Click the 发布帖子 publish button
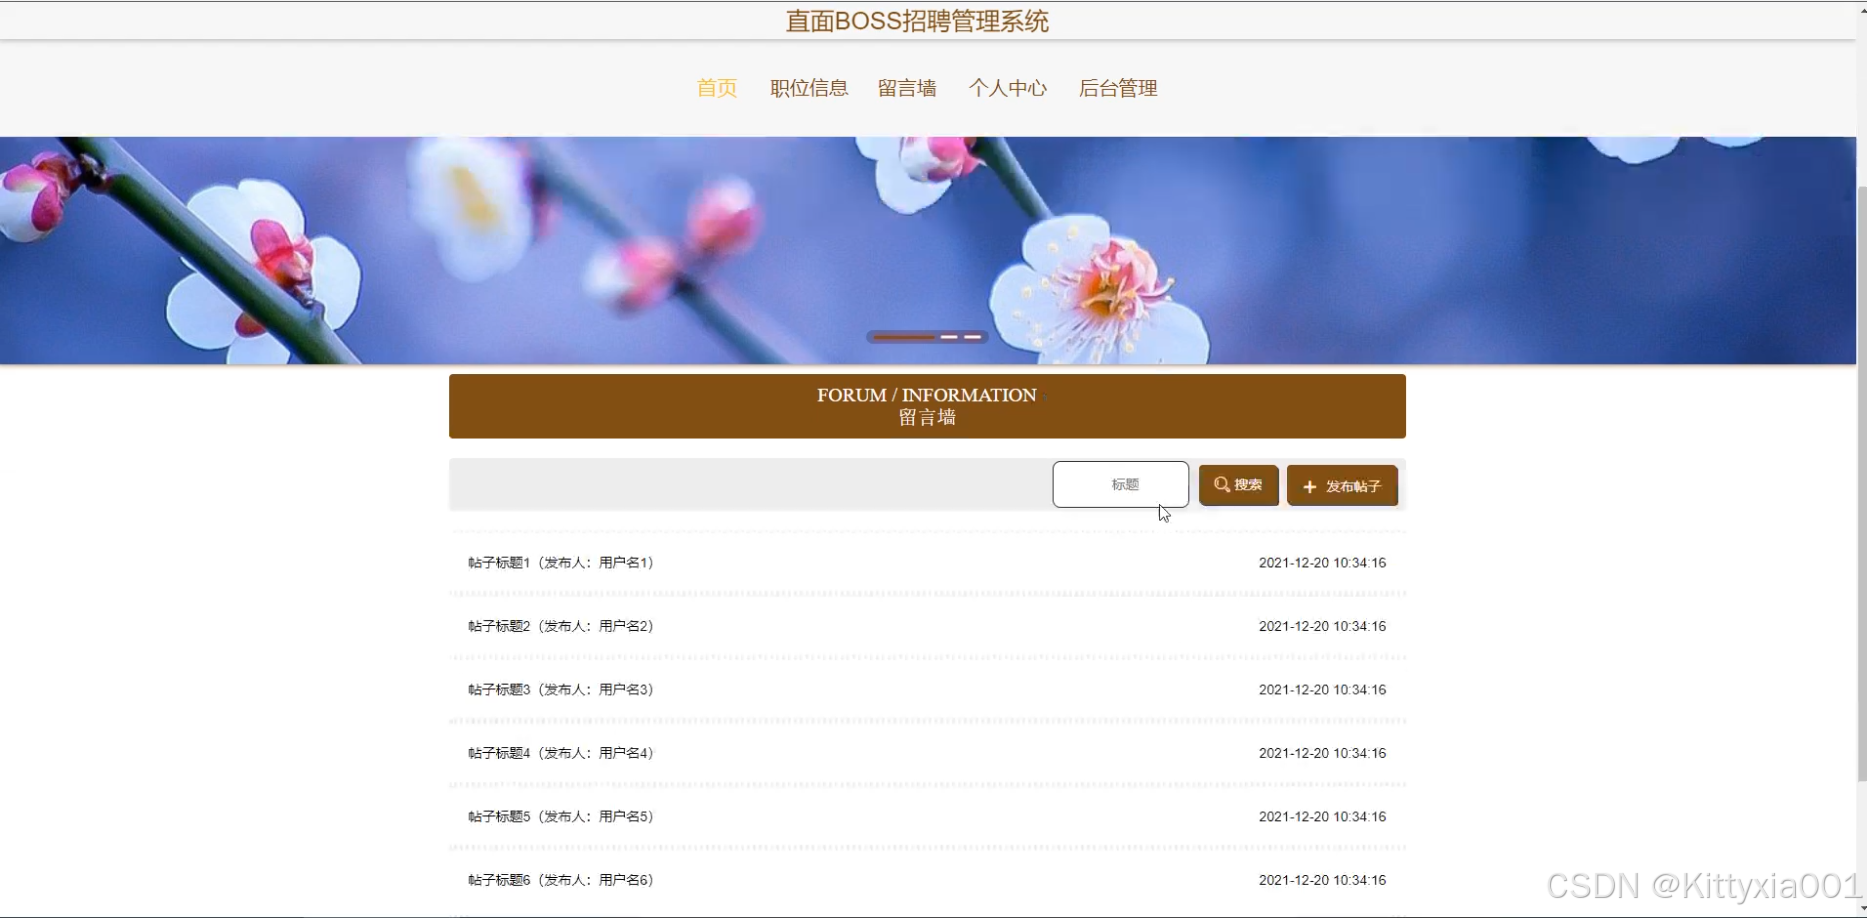Image resolution: width=1867 pixels, height=918 pixels. tap(1342, 485)
